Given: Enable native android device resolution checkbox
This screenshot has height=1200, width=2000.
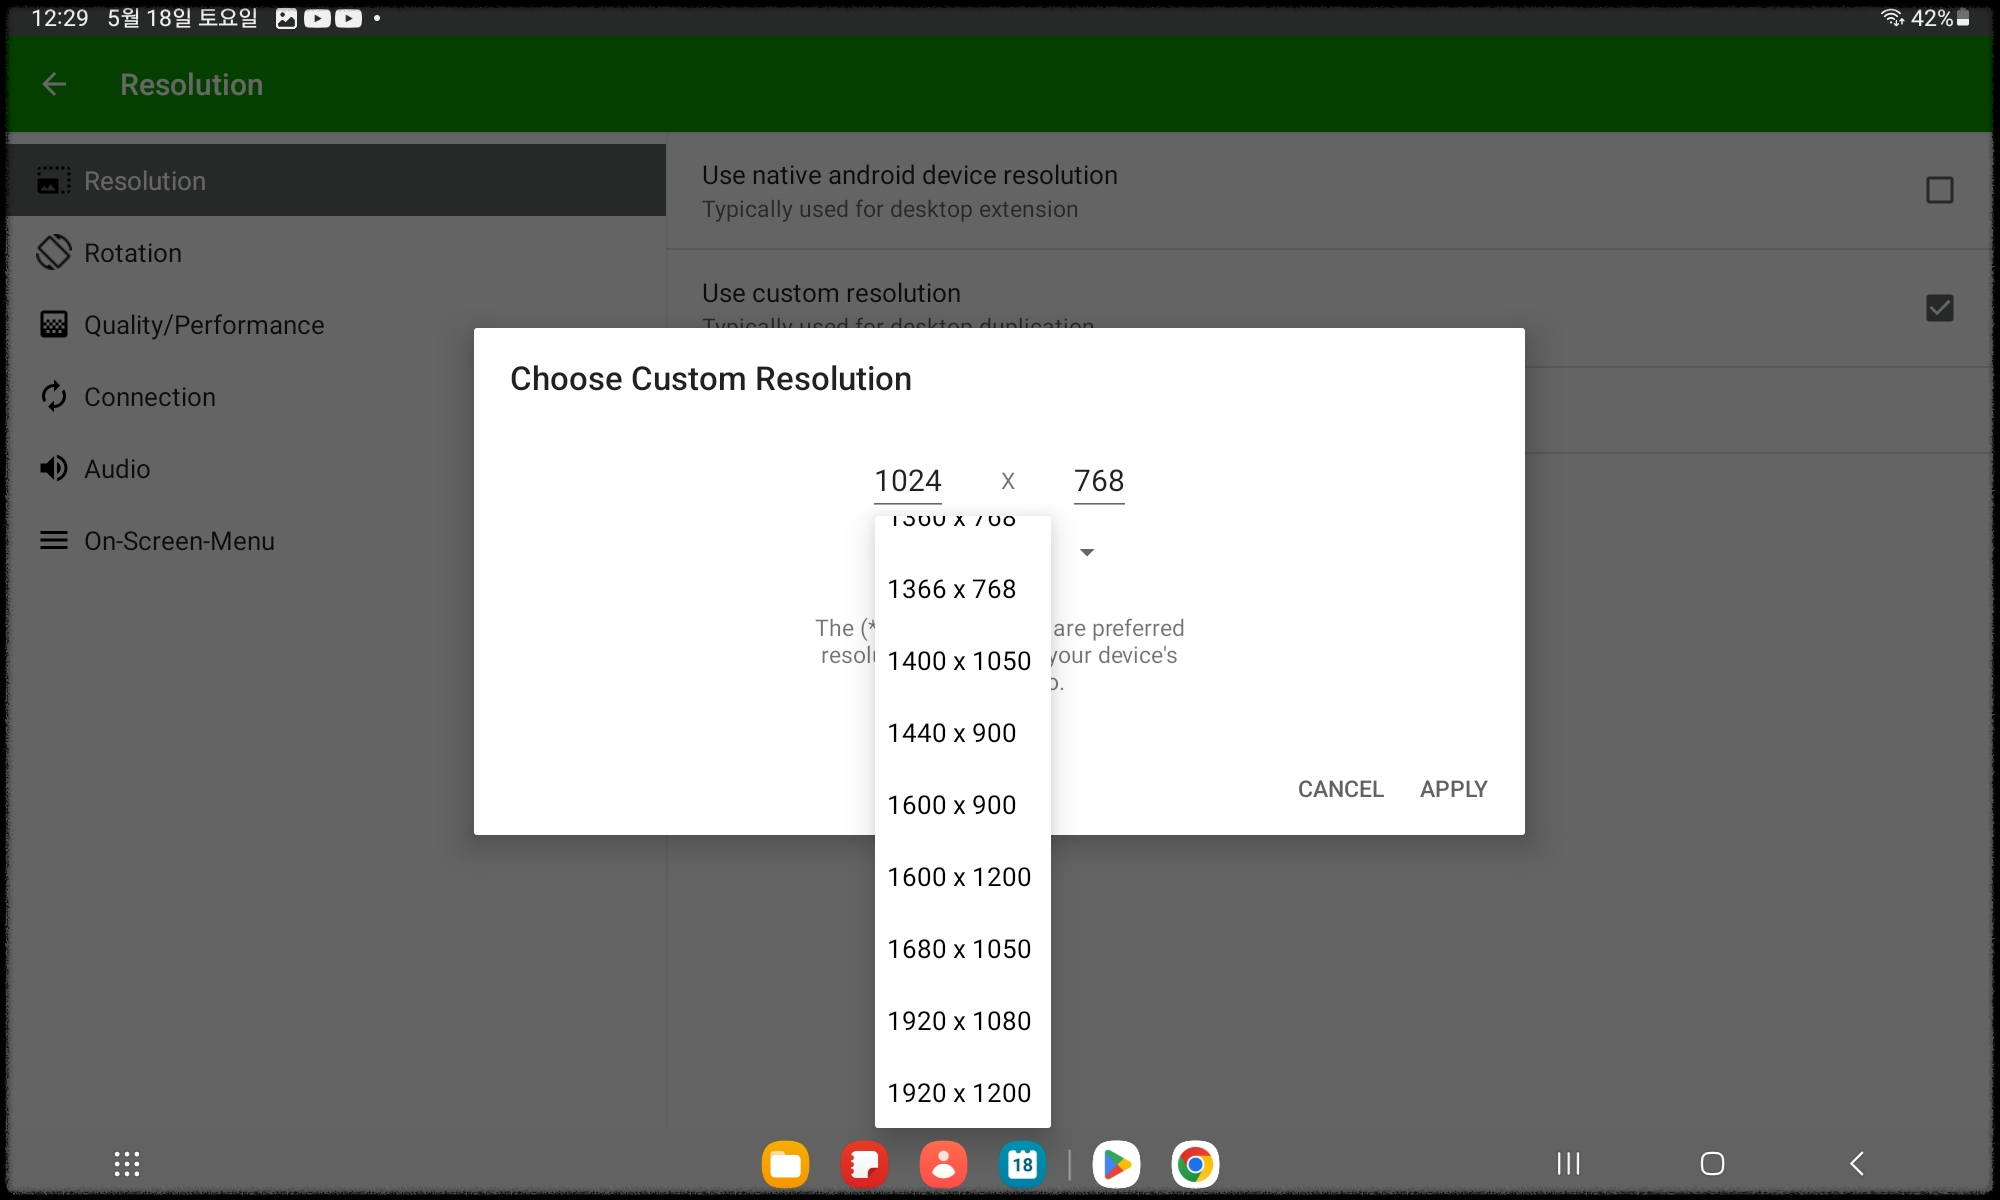Looking at the screenshot, I should tap(1939, 190).
